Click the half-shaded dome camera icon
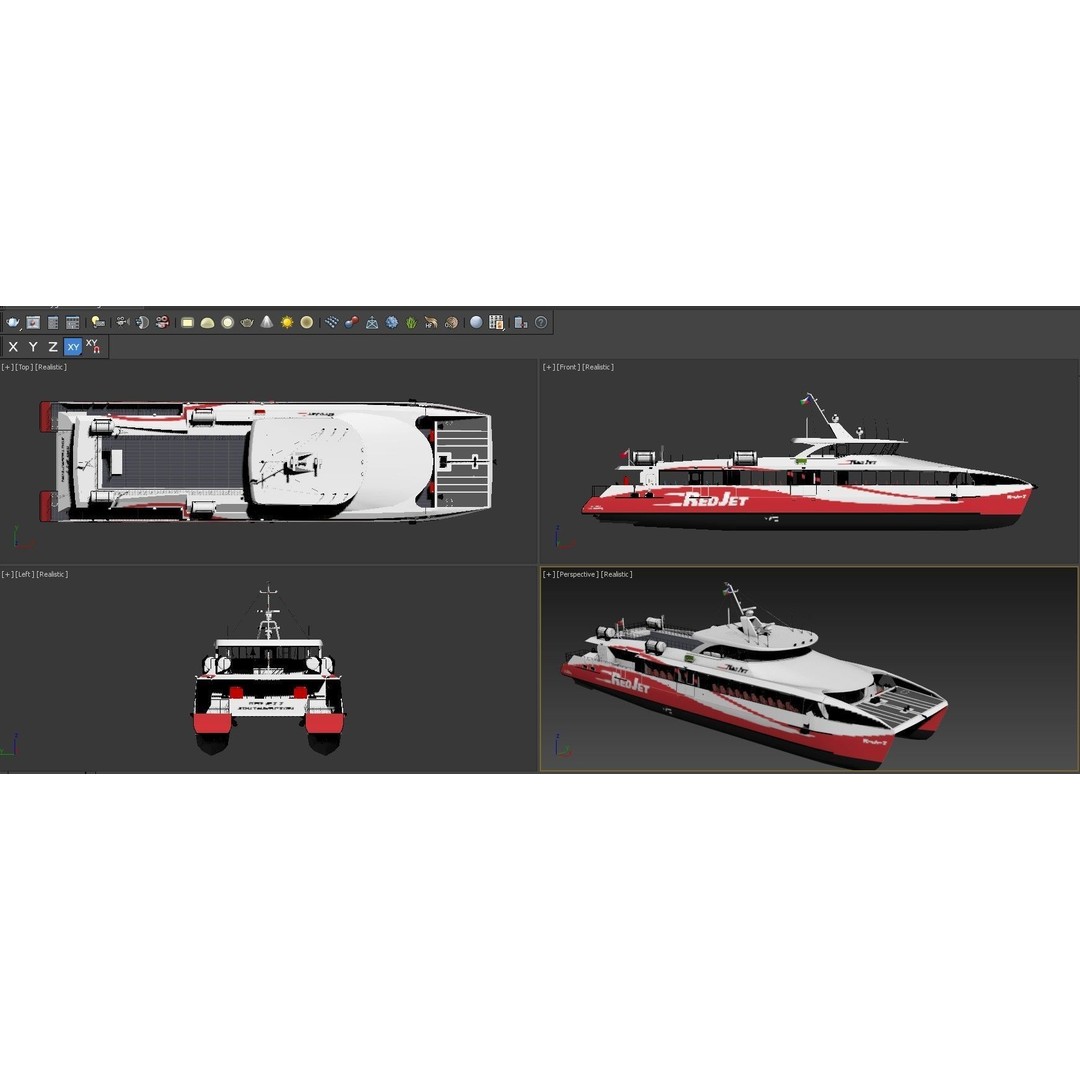This screenshot has width=1080, height=1080. pos(143,322)
